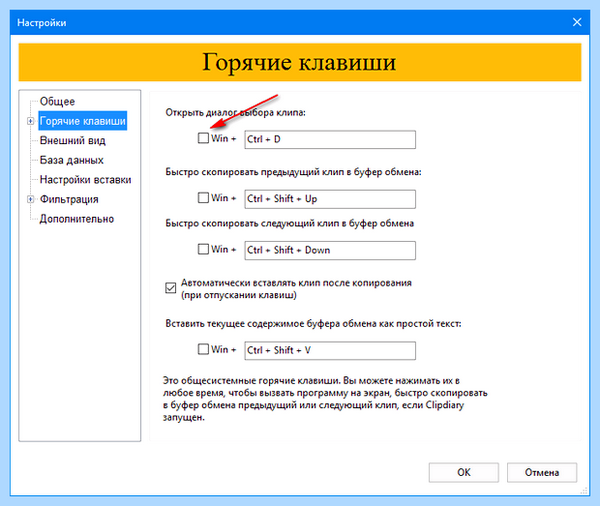Select Горячие клавиши in the settings tree
The height and width of the screenshot is (506, 600).
click(83, 121)
